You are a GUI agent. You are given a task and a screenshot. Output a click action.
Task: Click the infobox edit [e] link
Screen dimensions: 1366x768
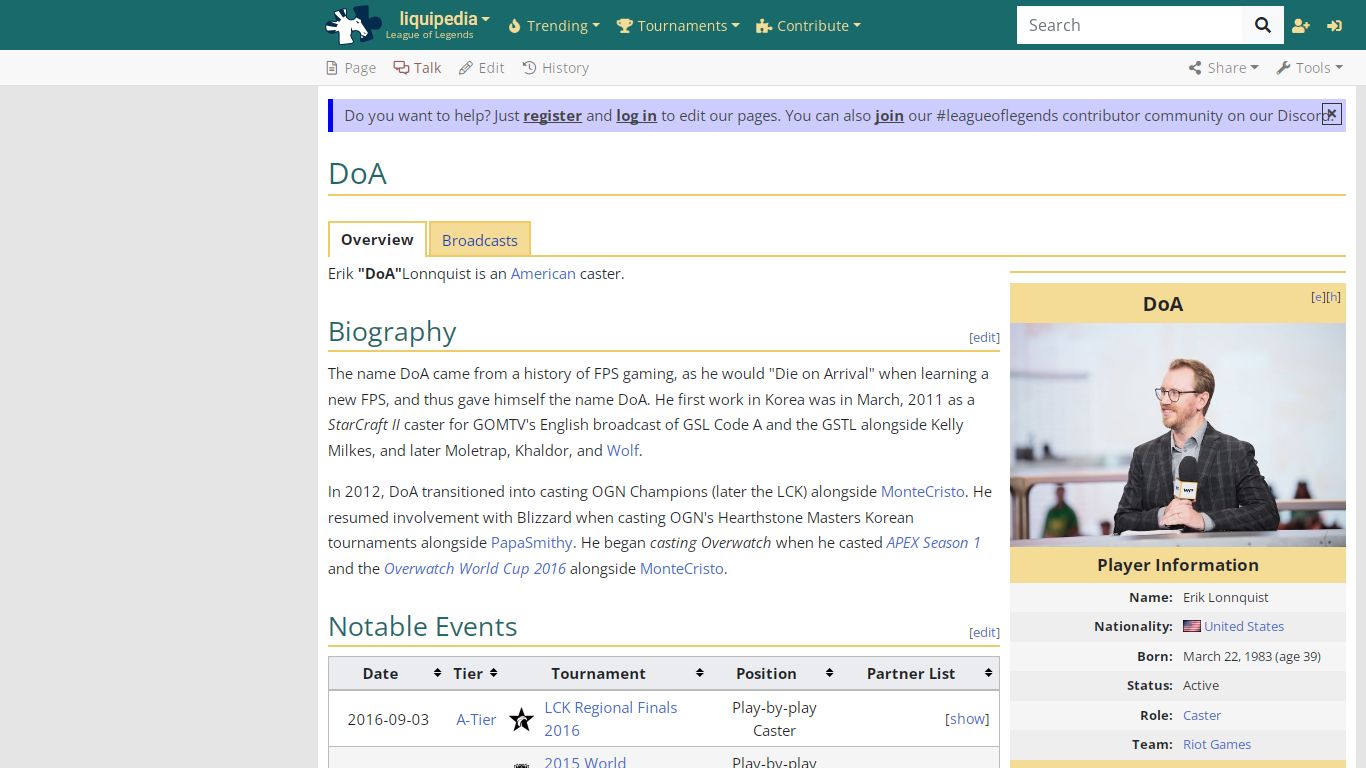click(1318, 297)
